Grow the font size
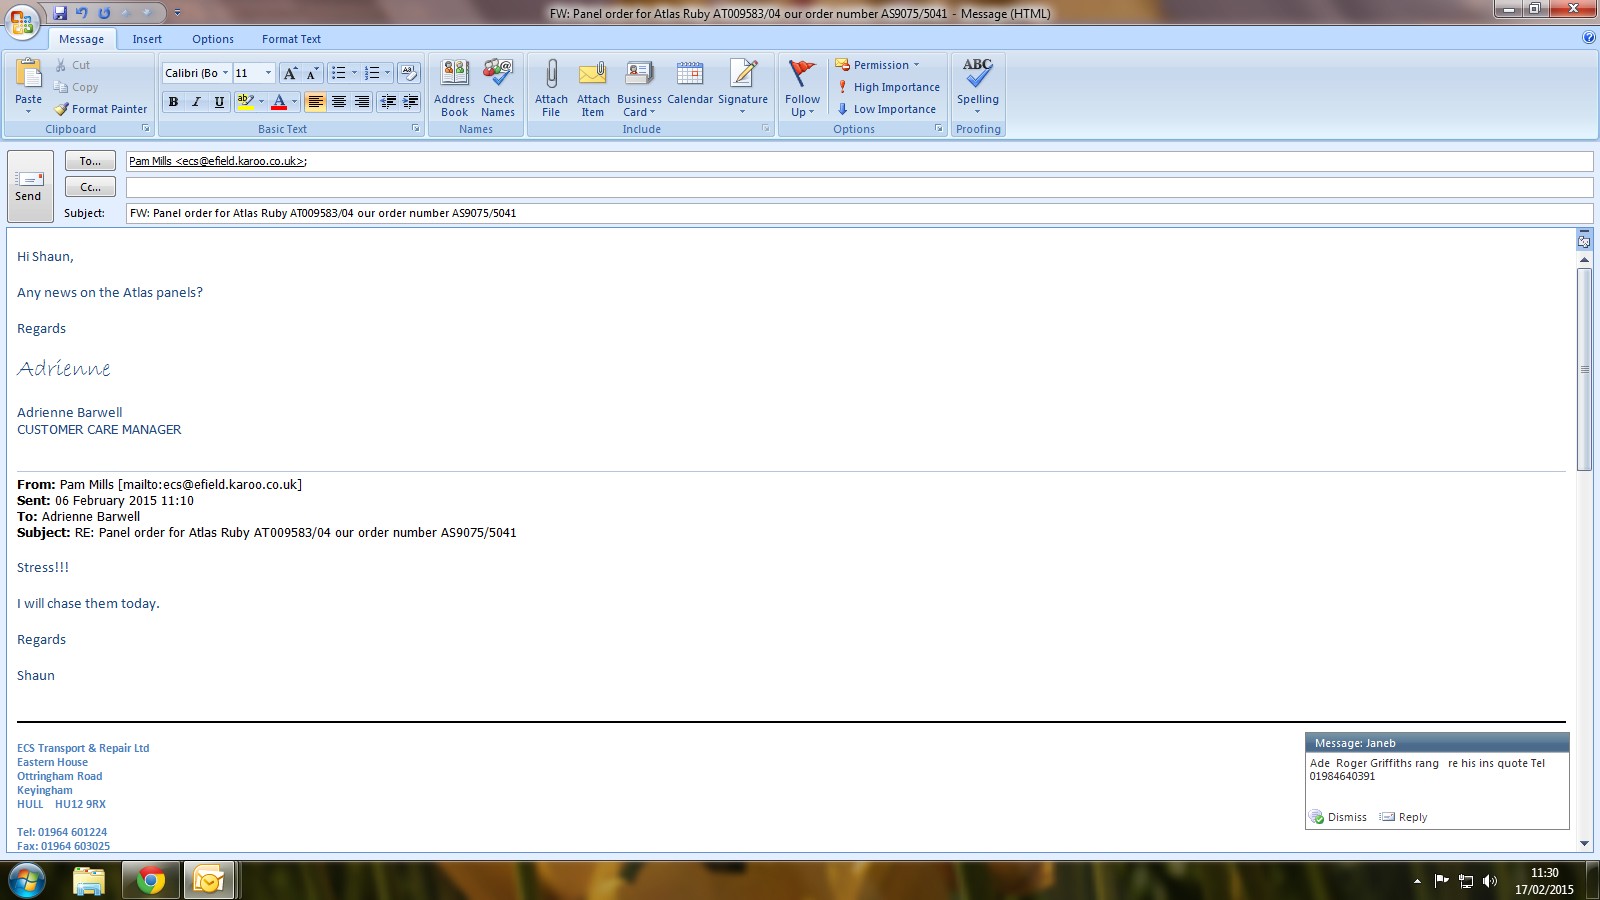This screenshot has height=900, width=1600. click(x=290, y=73)
